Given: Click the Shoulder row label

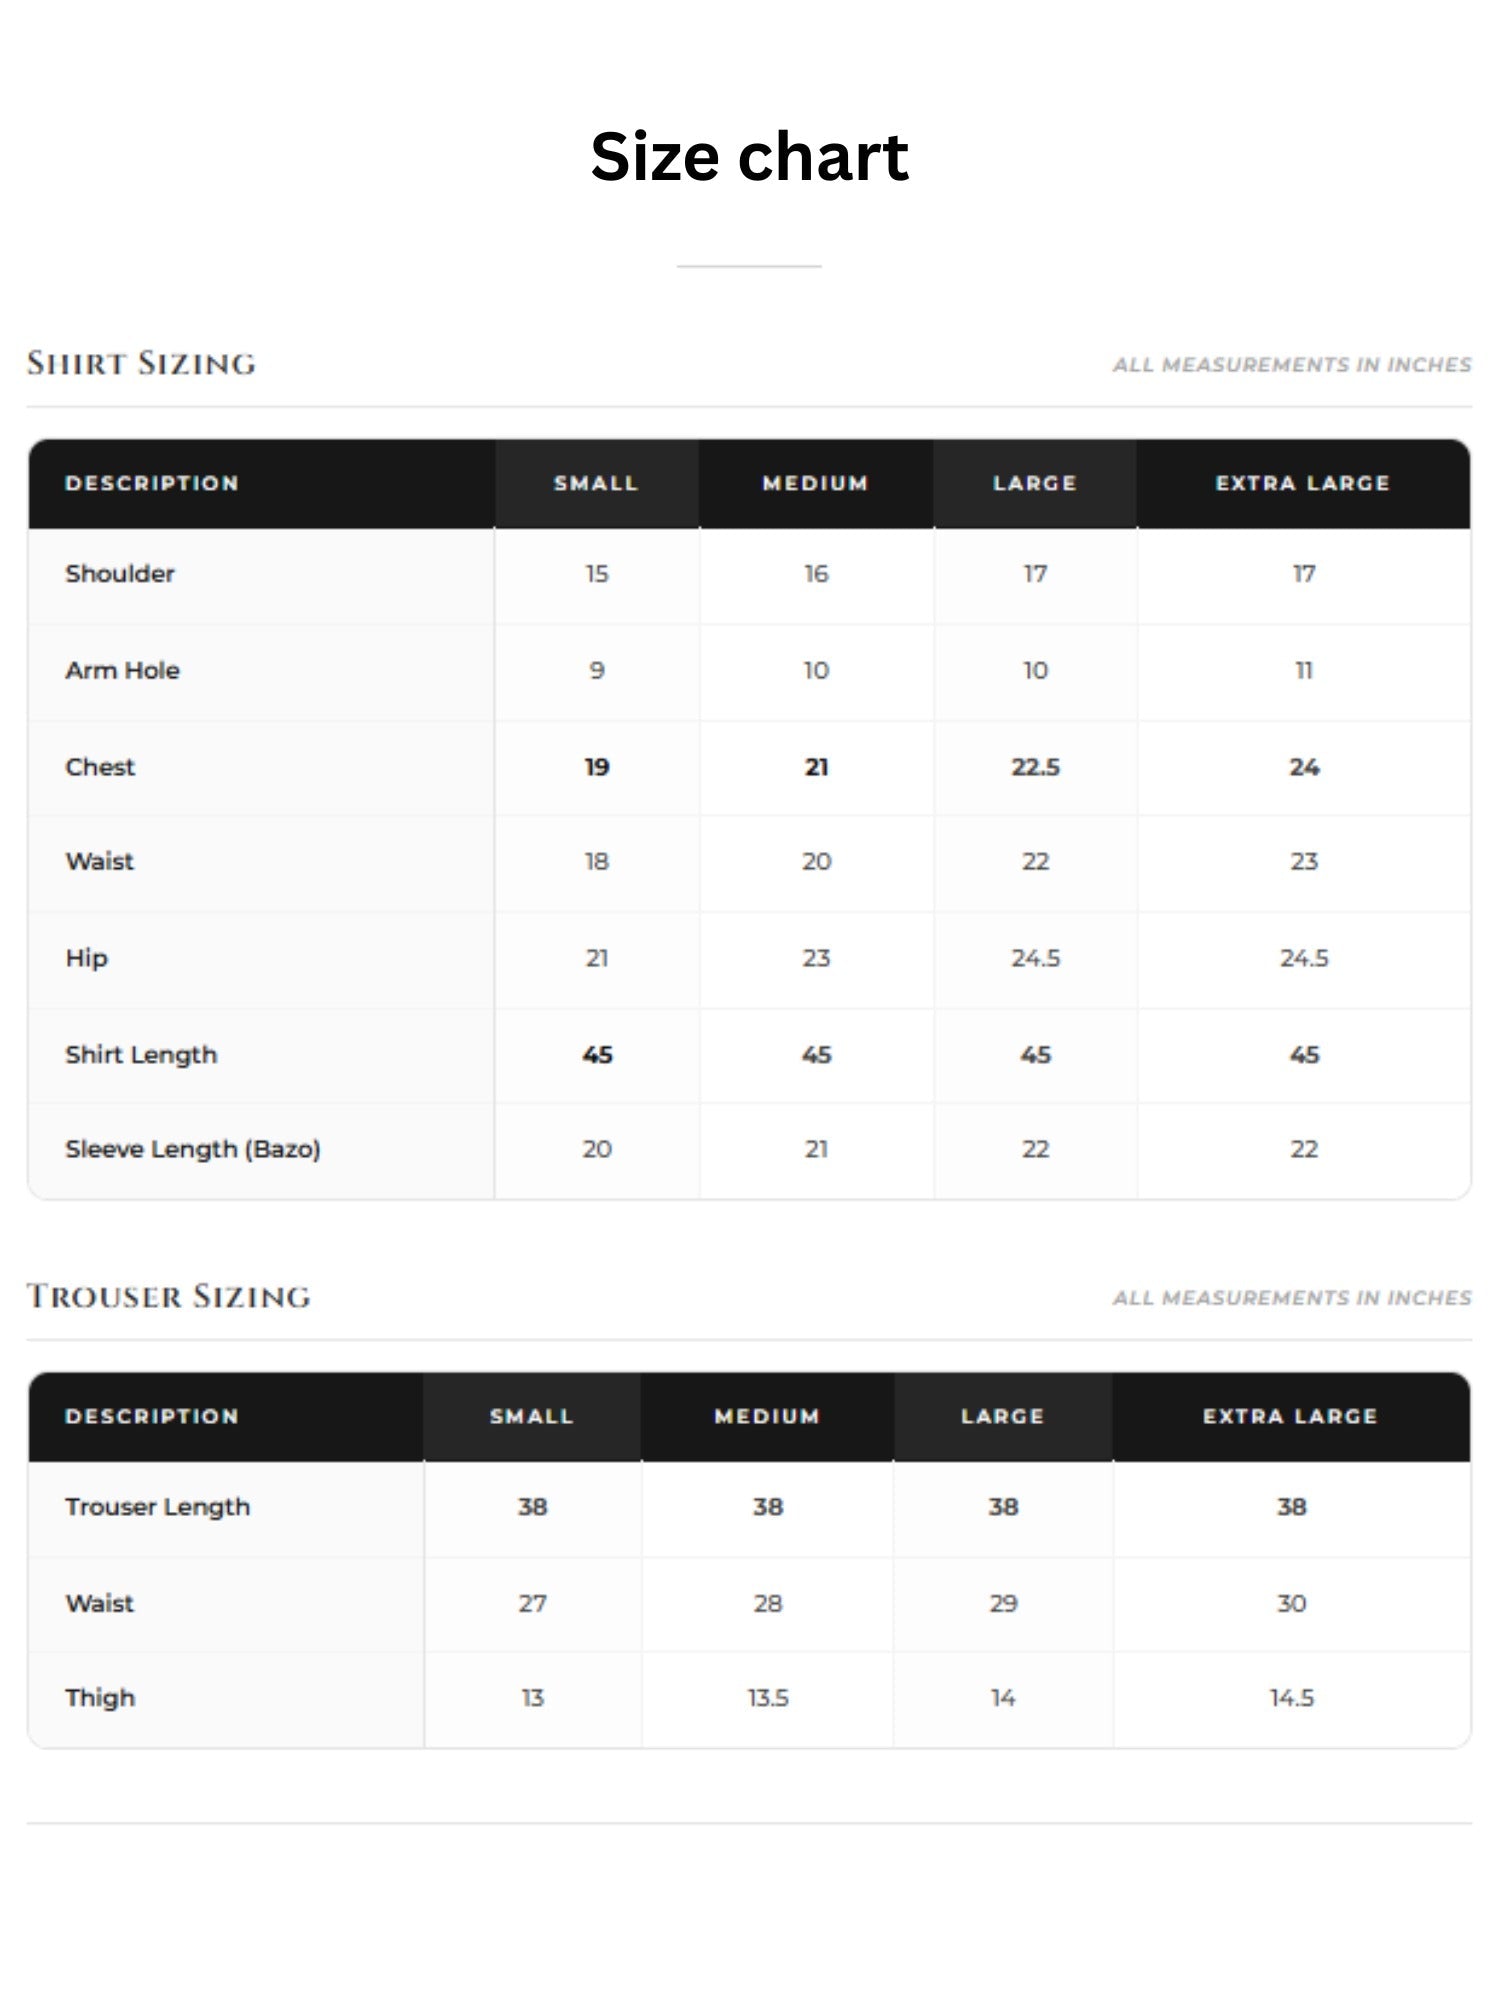Looking at the screenshot, I should [x=120, y=574].
